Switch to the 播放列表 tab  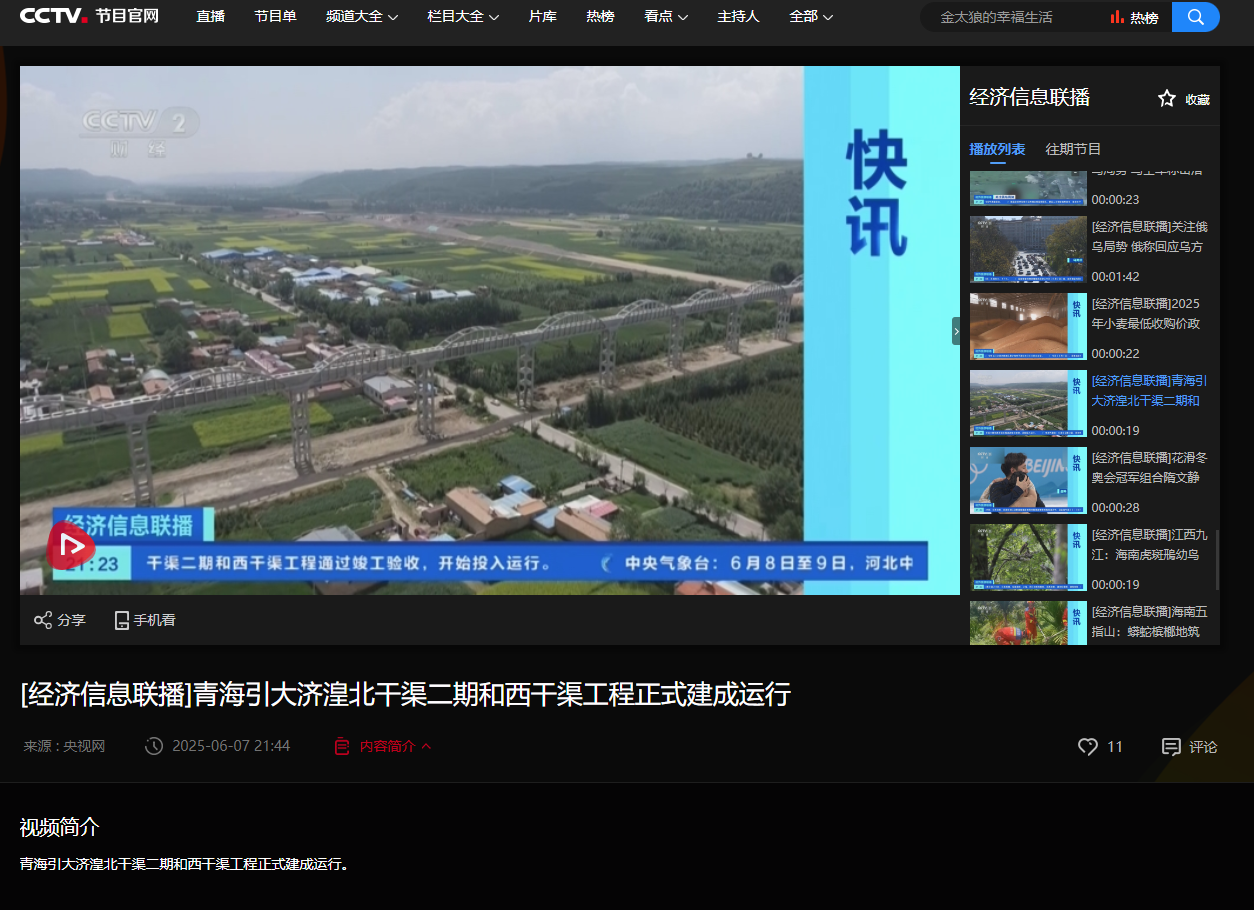tap(997, 149)
